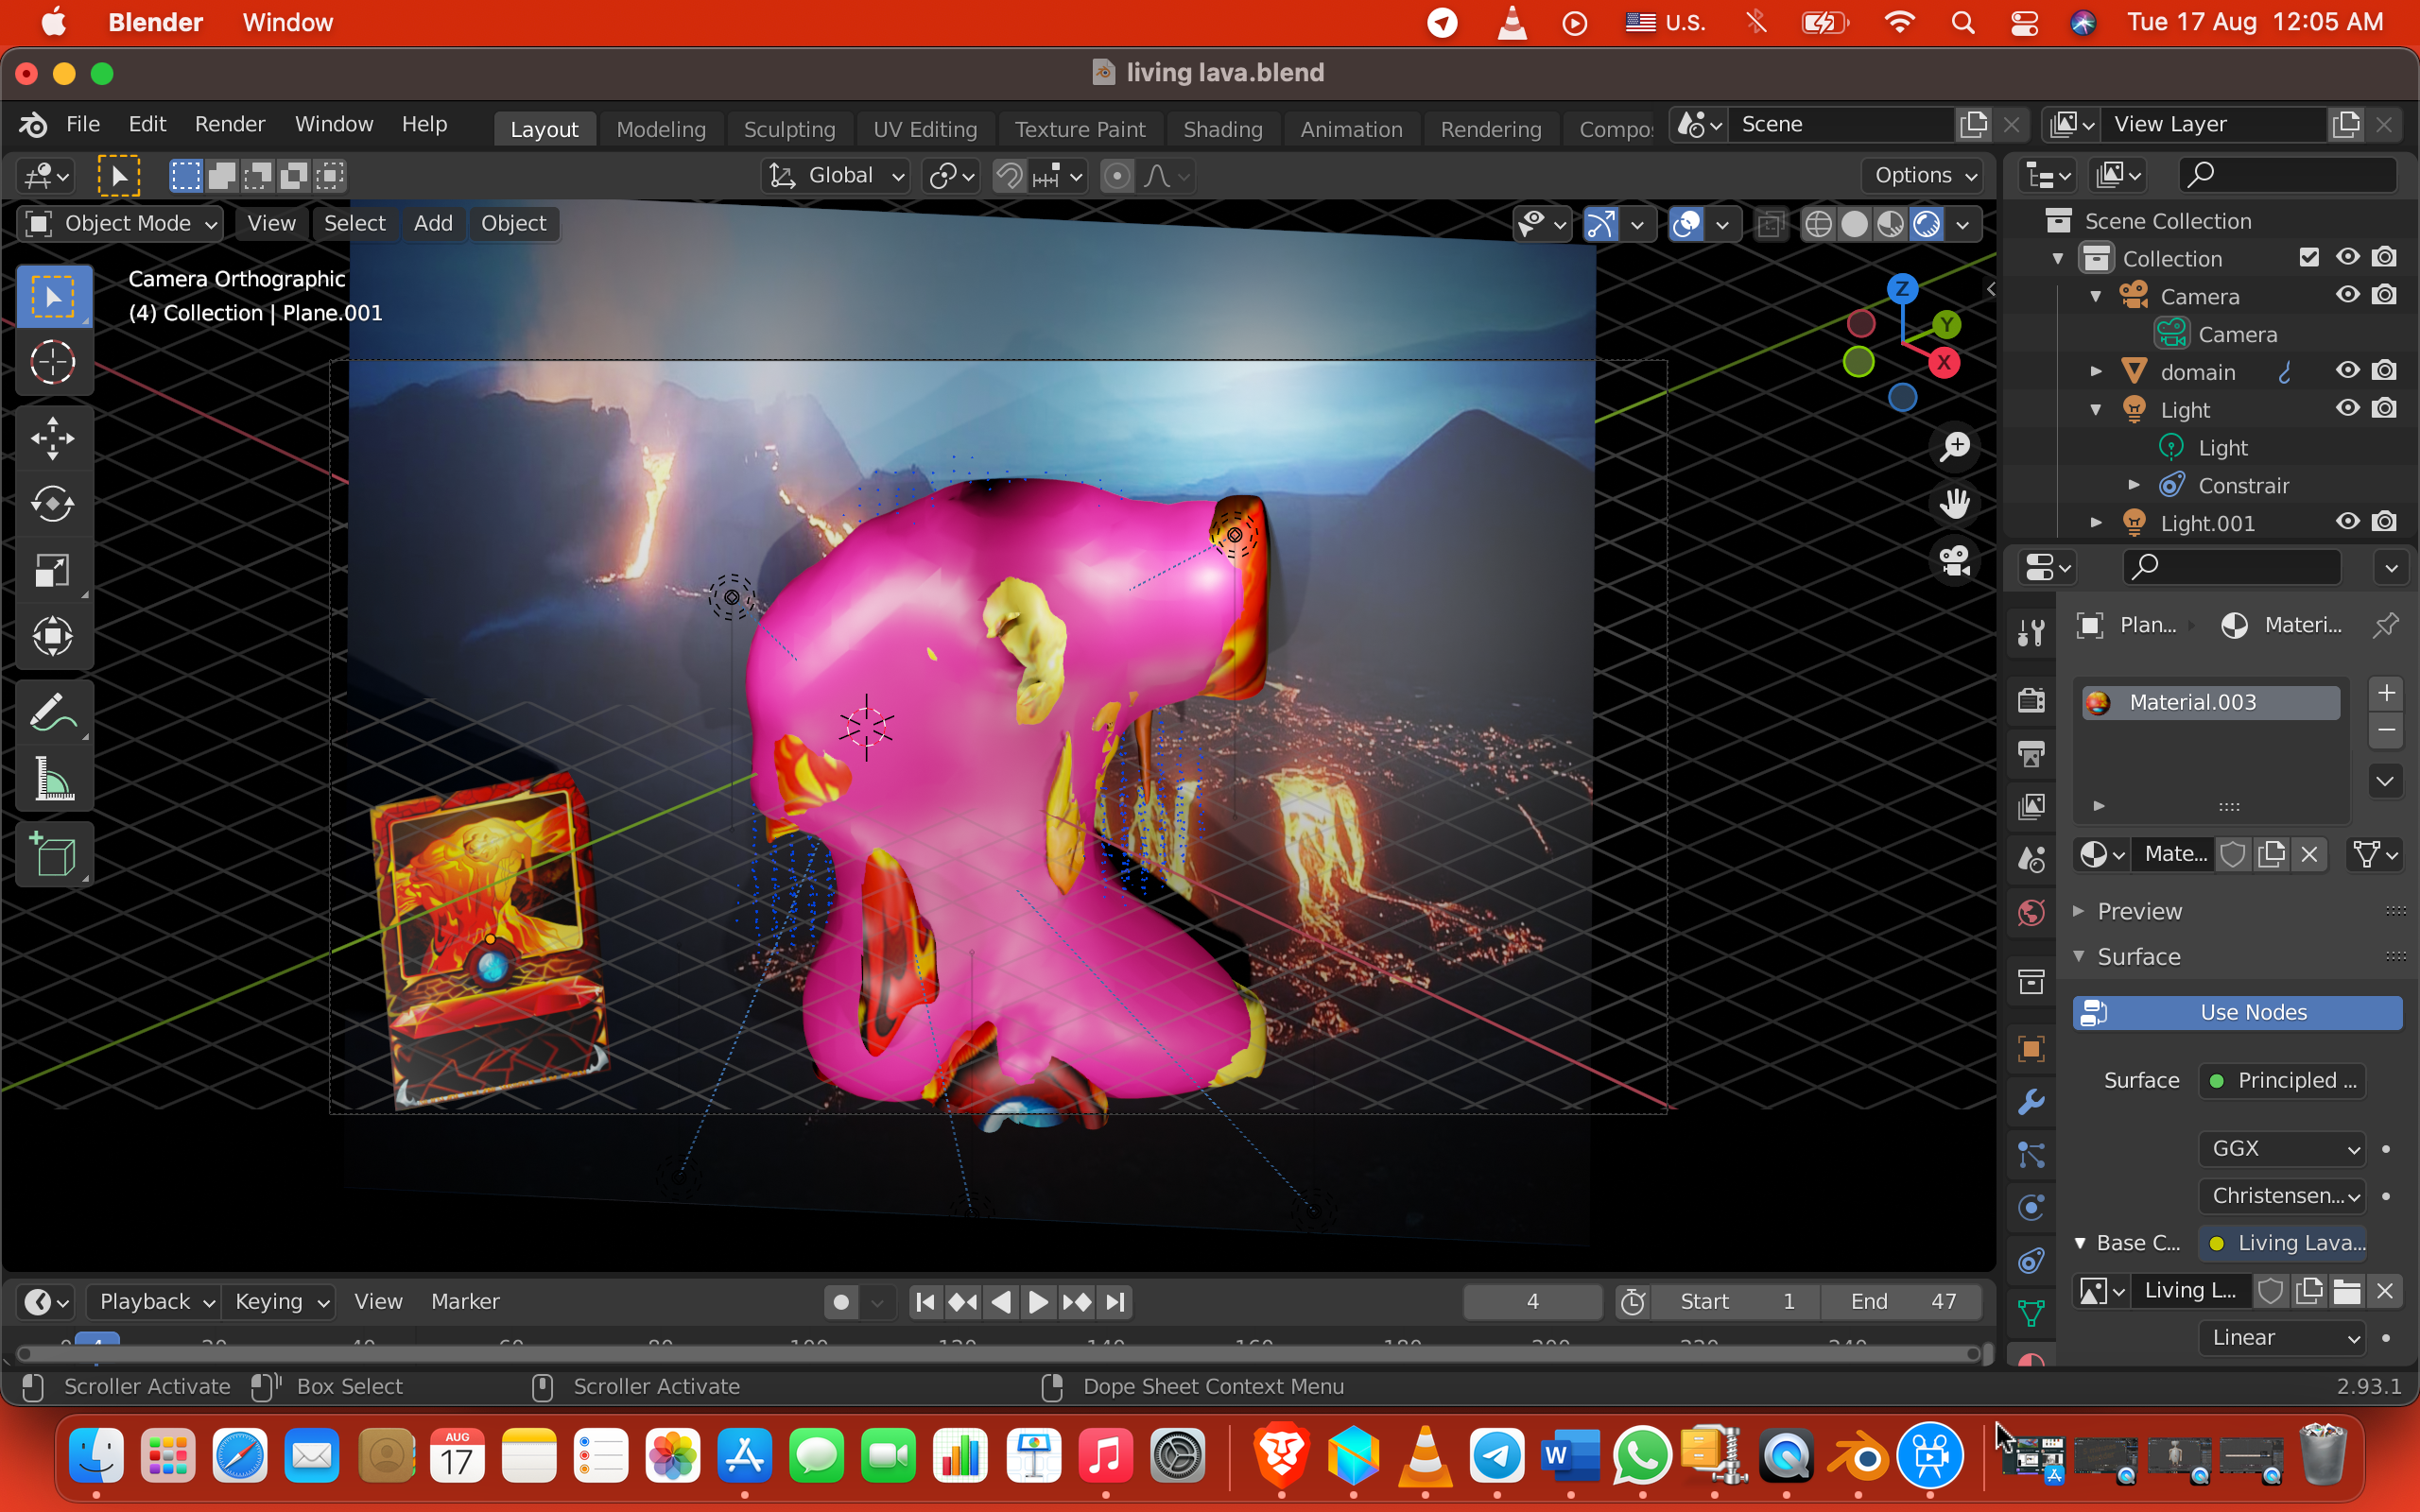
Task: Switch to solid viewport shading
Action: tap(1854, 224)
